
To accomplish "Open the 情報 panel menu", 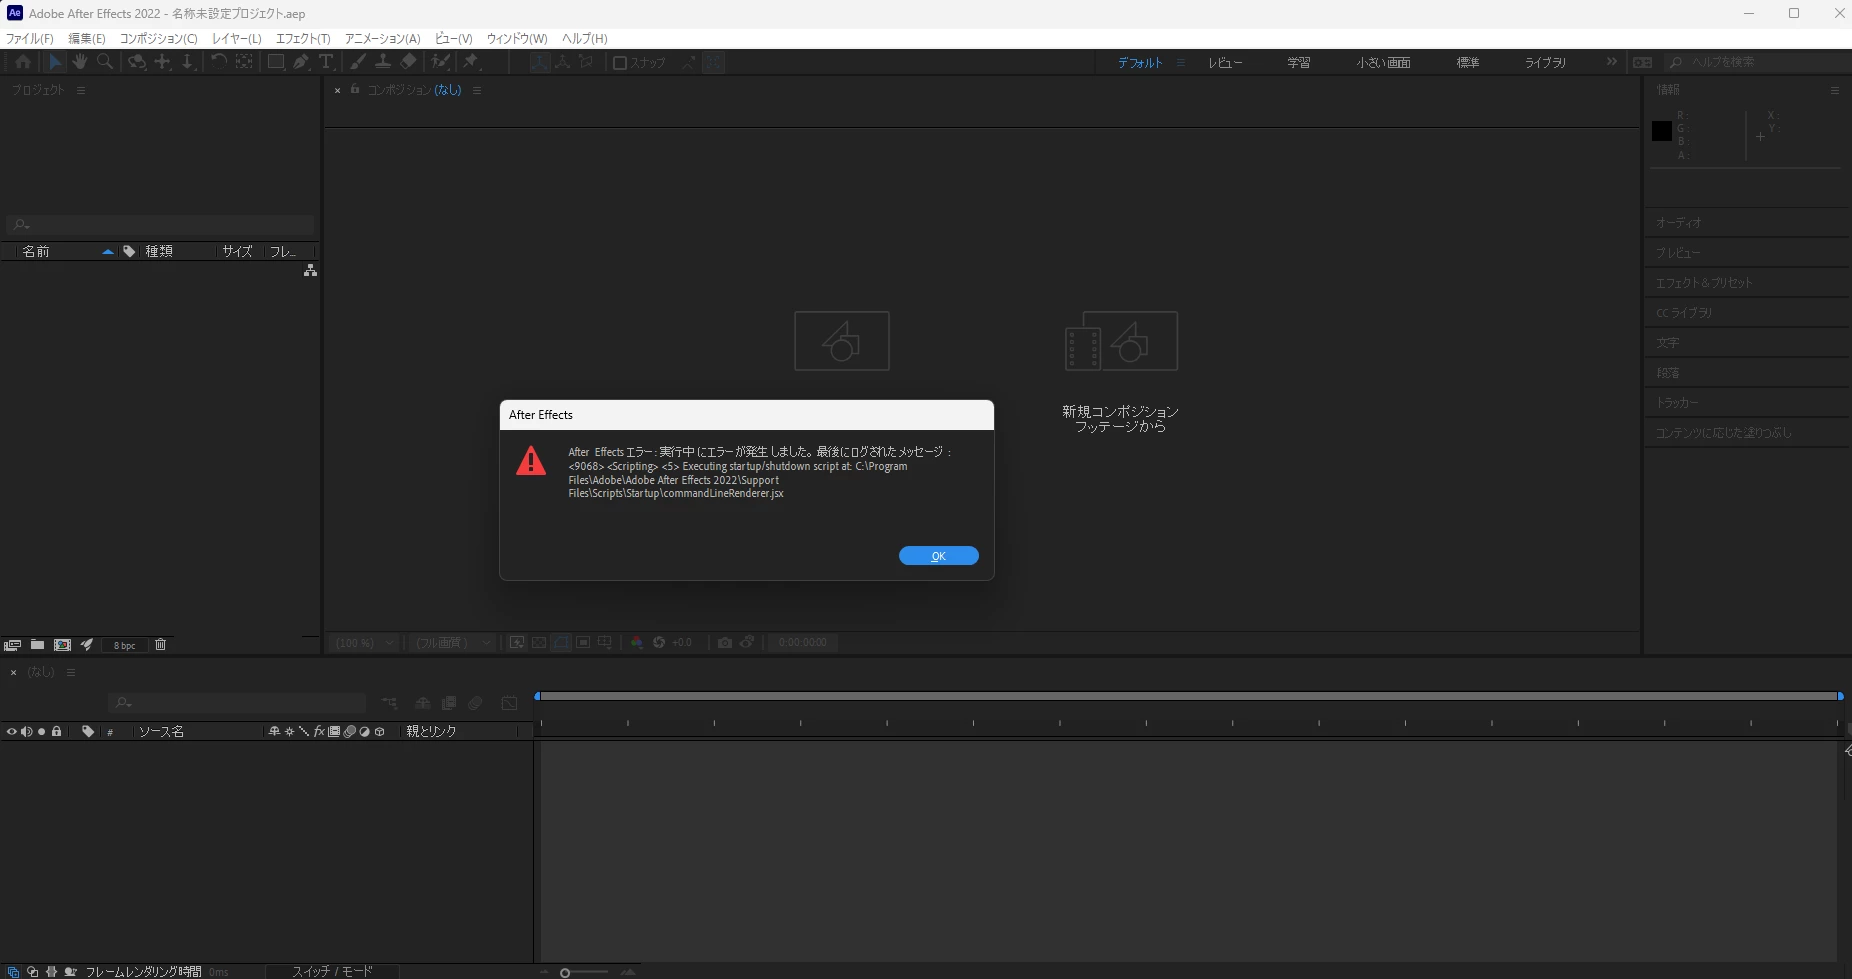I will click(1834, 90).
